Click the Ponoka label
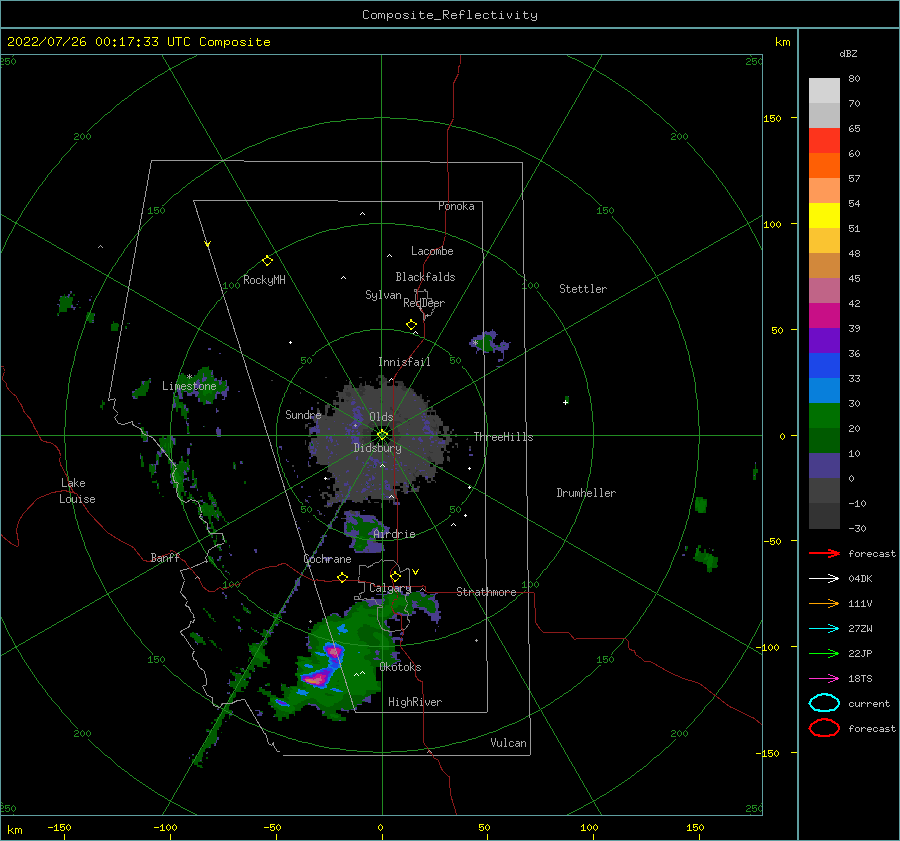The height and width of the screenshot is (841, 900). (x=456, y=206)
